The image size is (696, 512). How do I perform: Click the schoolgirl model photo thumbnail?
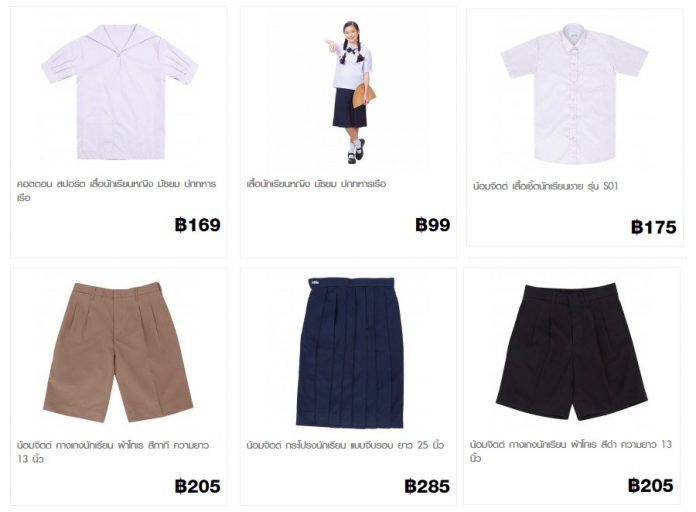tap(349, 92)
